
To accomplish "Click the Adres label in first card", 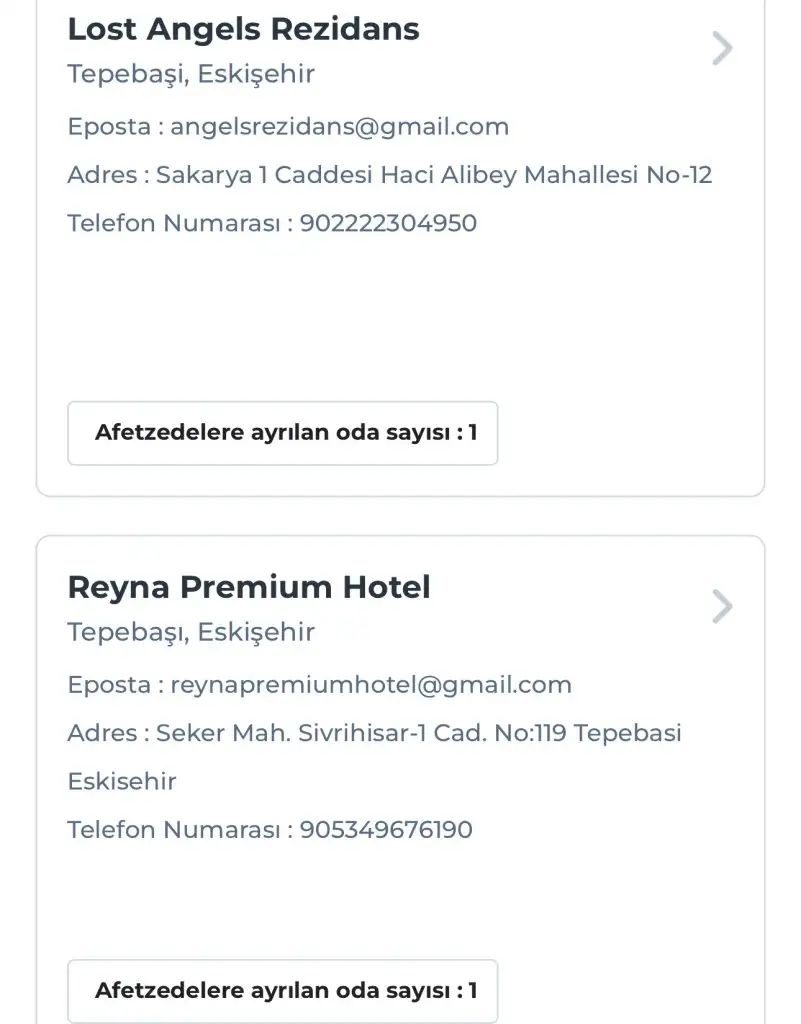I will [x=102, y=175].
